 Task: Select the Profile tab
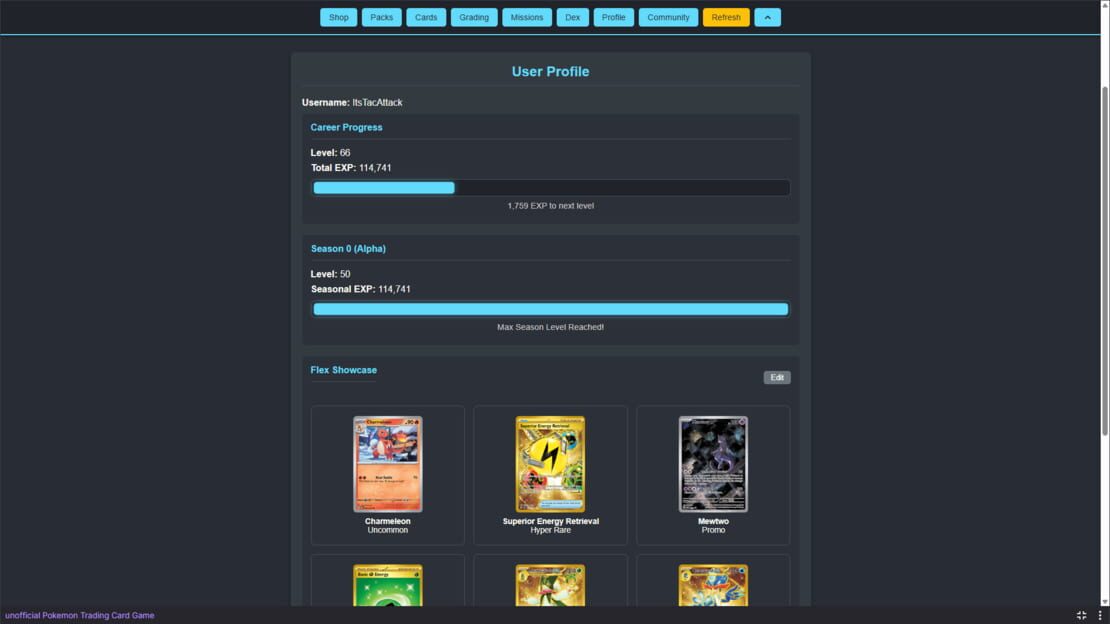pos(614,17)
